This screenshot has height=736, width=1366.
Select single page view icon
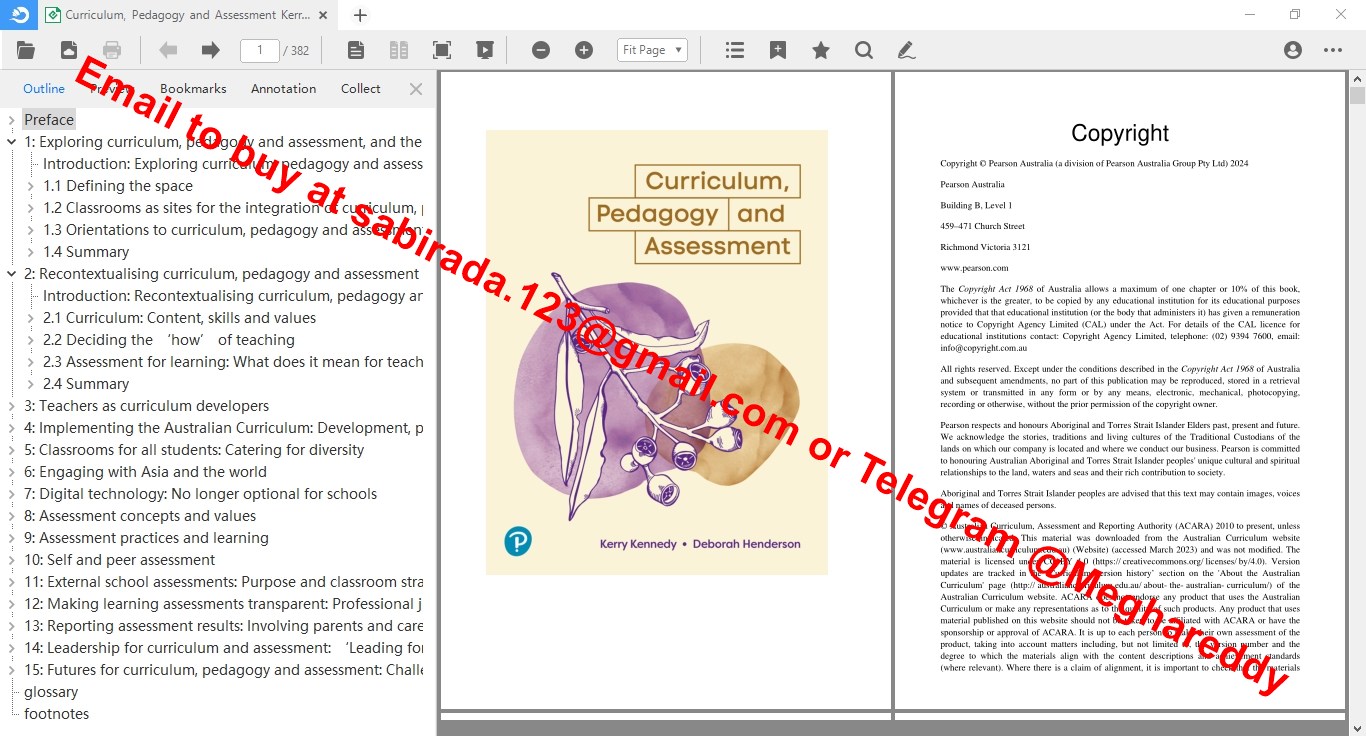coord(356,50)
